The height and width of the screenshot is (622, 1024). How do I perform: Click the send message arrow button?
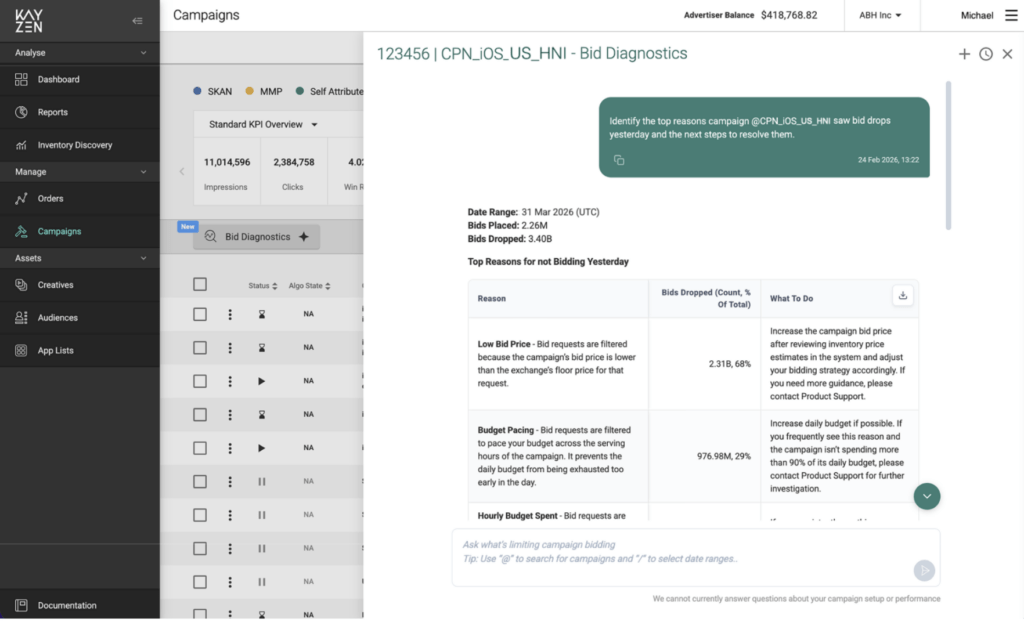tap(924, 570)
